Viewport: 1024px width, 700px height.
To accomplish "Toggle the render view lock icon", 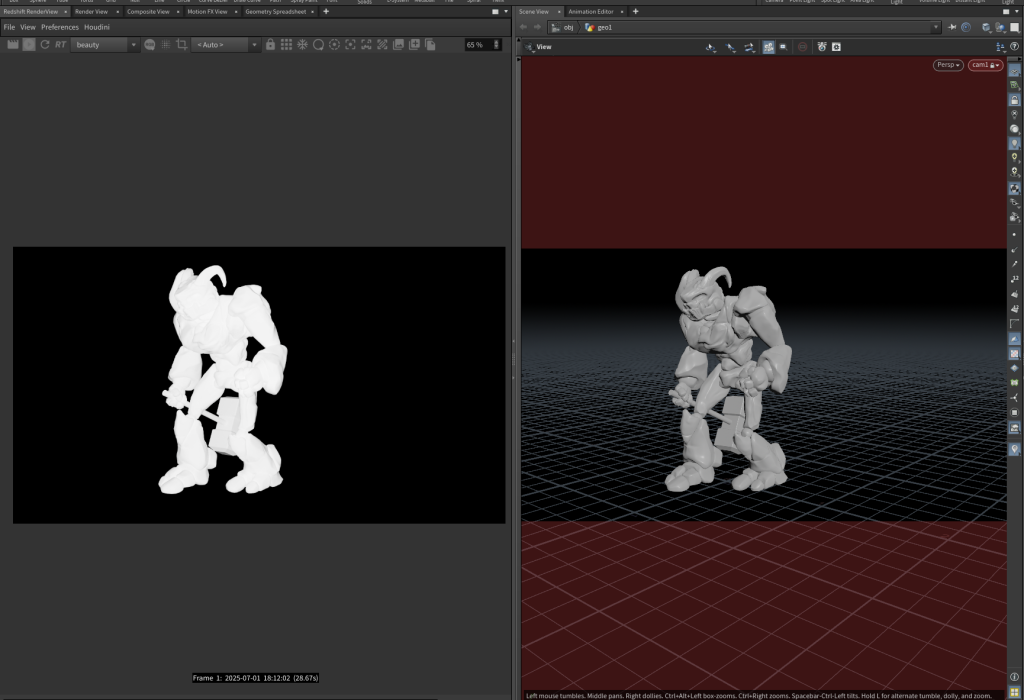I will pos(270,45).
